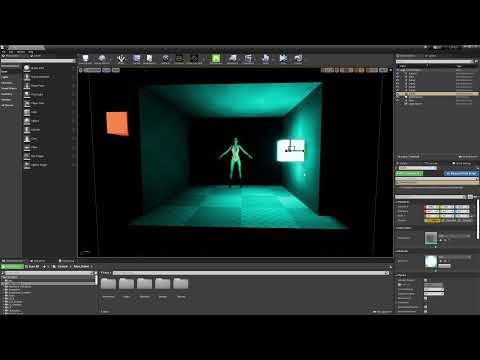Select Cone in the placement list
Image resolution: width=480 pixels, height=360 pixels.
tap(48, 138)
